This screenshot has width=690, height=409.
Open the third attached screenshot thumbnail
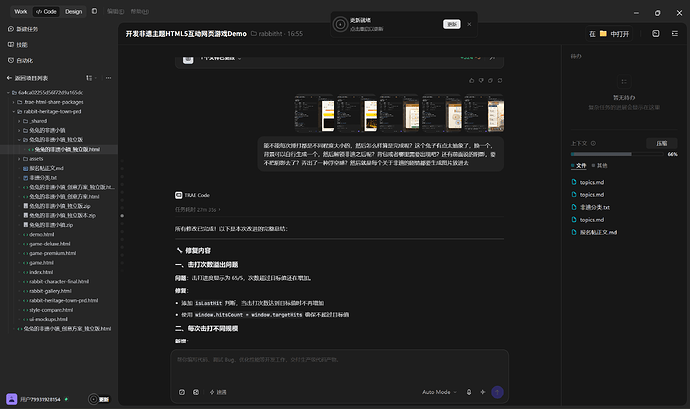(x=399, y=113)
